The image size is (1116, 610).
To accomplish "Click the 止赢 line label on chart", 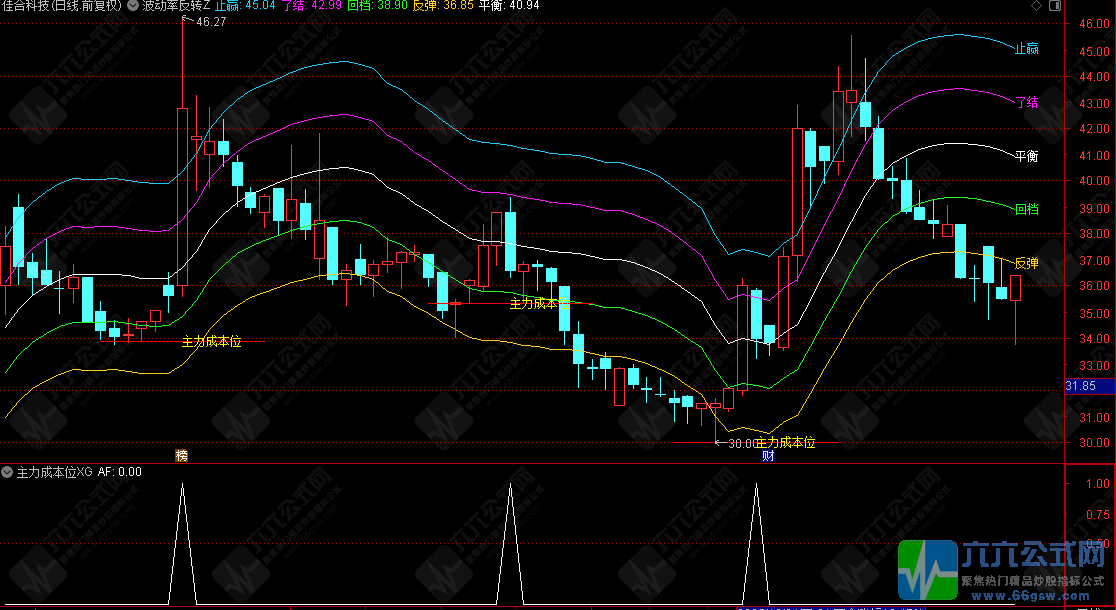I will (x=1026, y=48).
